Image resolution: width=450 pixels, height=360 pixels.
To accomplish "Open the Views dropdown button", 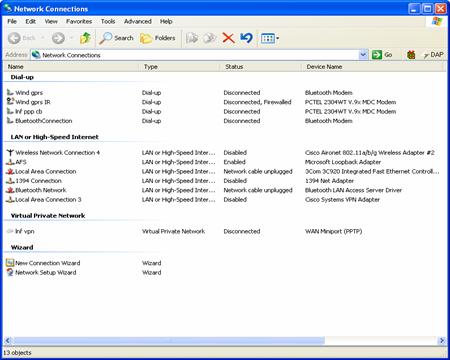I will [270, 38].
